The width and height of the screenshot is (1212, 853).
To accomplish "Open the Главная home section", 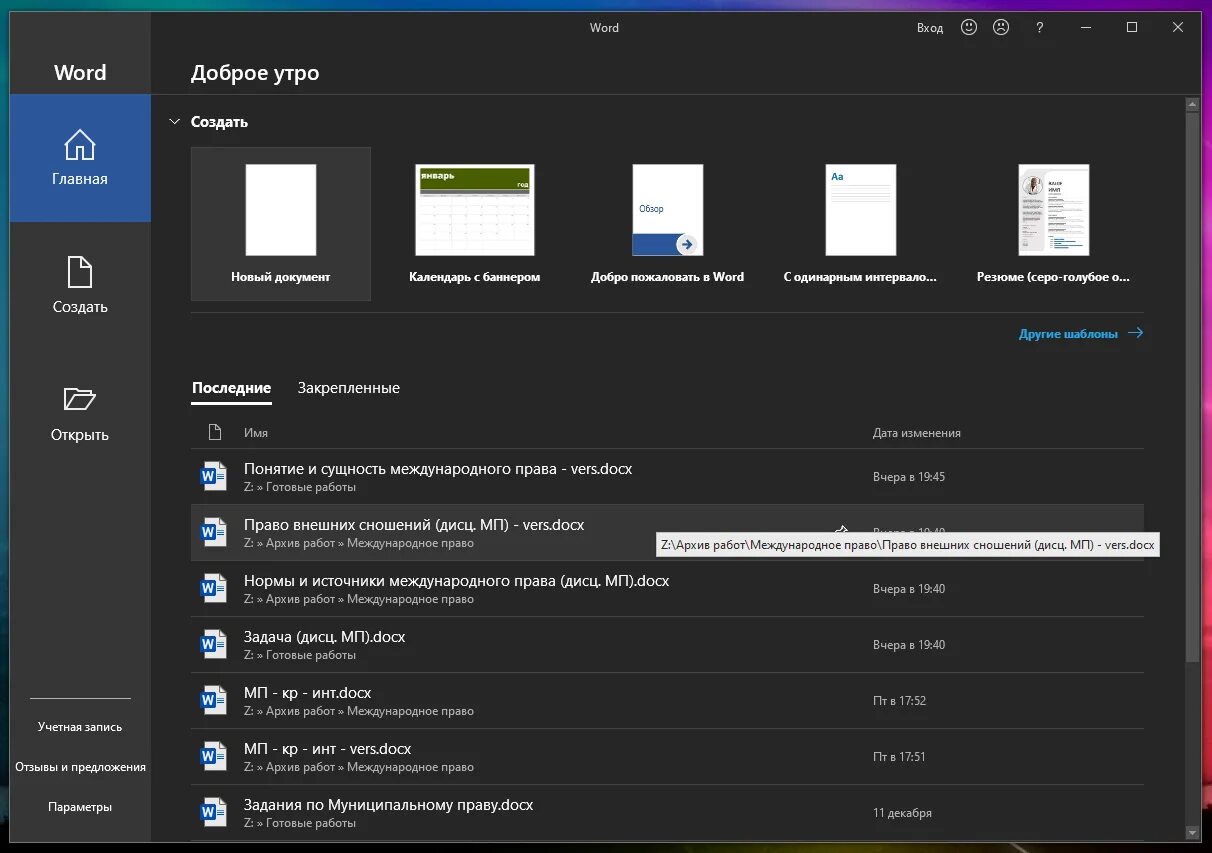I will tap(80, 158).
